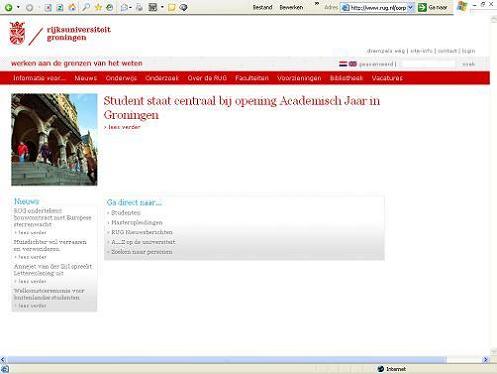Click the Nieuws sidebar heading
Screen dimensions: 497x374
tap(26, 201)
